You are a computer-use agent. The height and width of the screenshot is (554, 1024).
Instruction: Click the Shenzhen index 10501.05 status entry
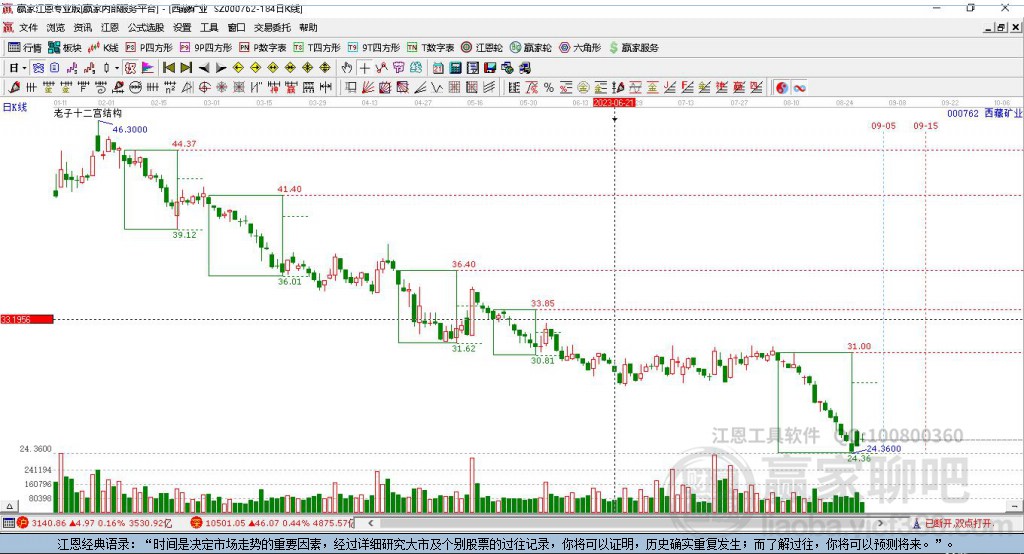(x=271, y=523)
